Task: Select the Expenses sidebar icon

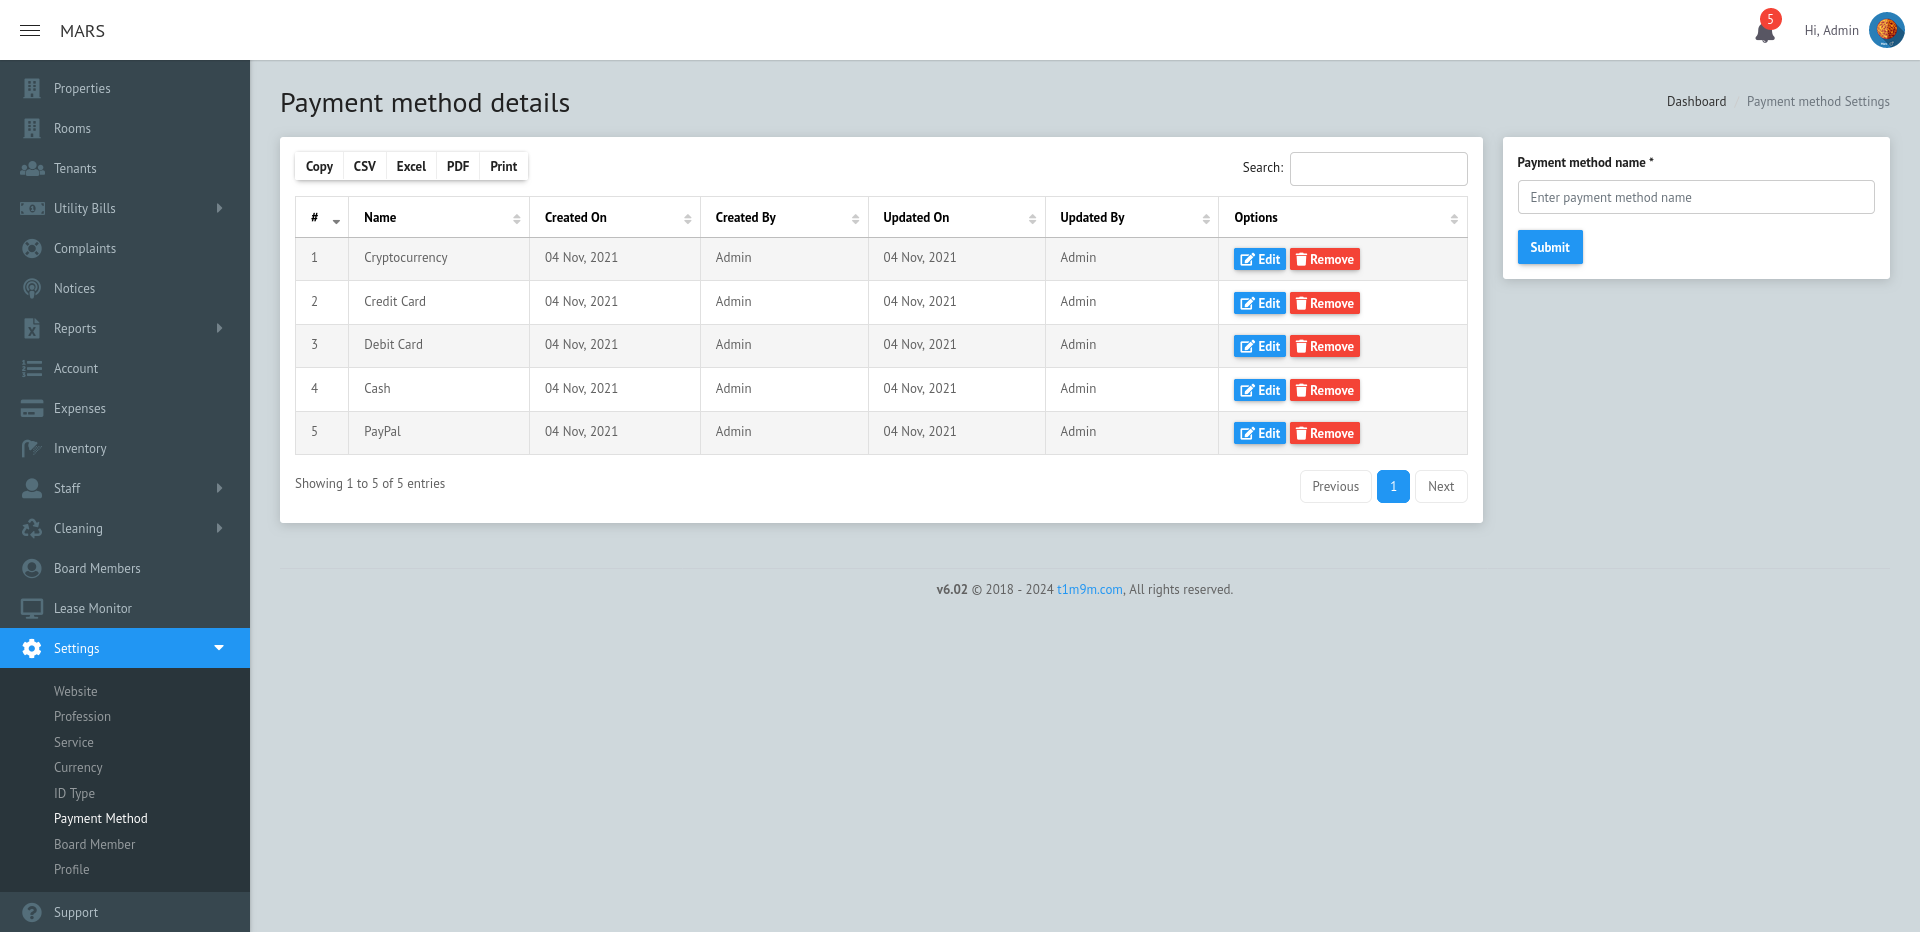Action: pos(32,408)
